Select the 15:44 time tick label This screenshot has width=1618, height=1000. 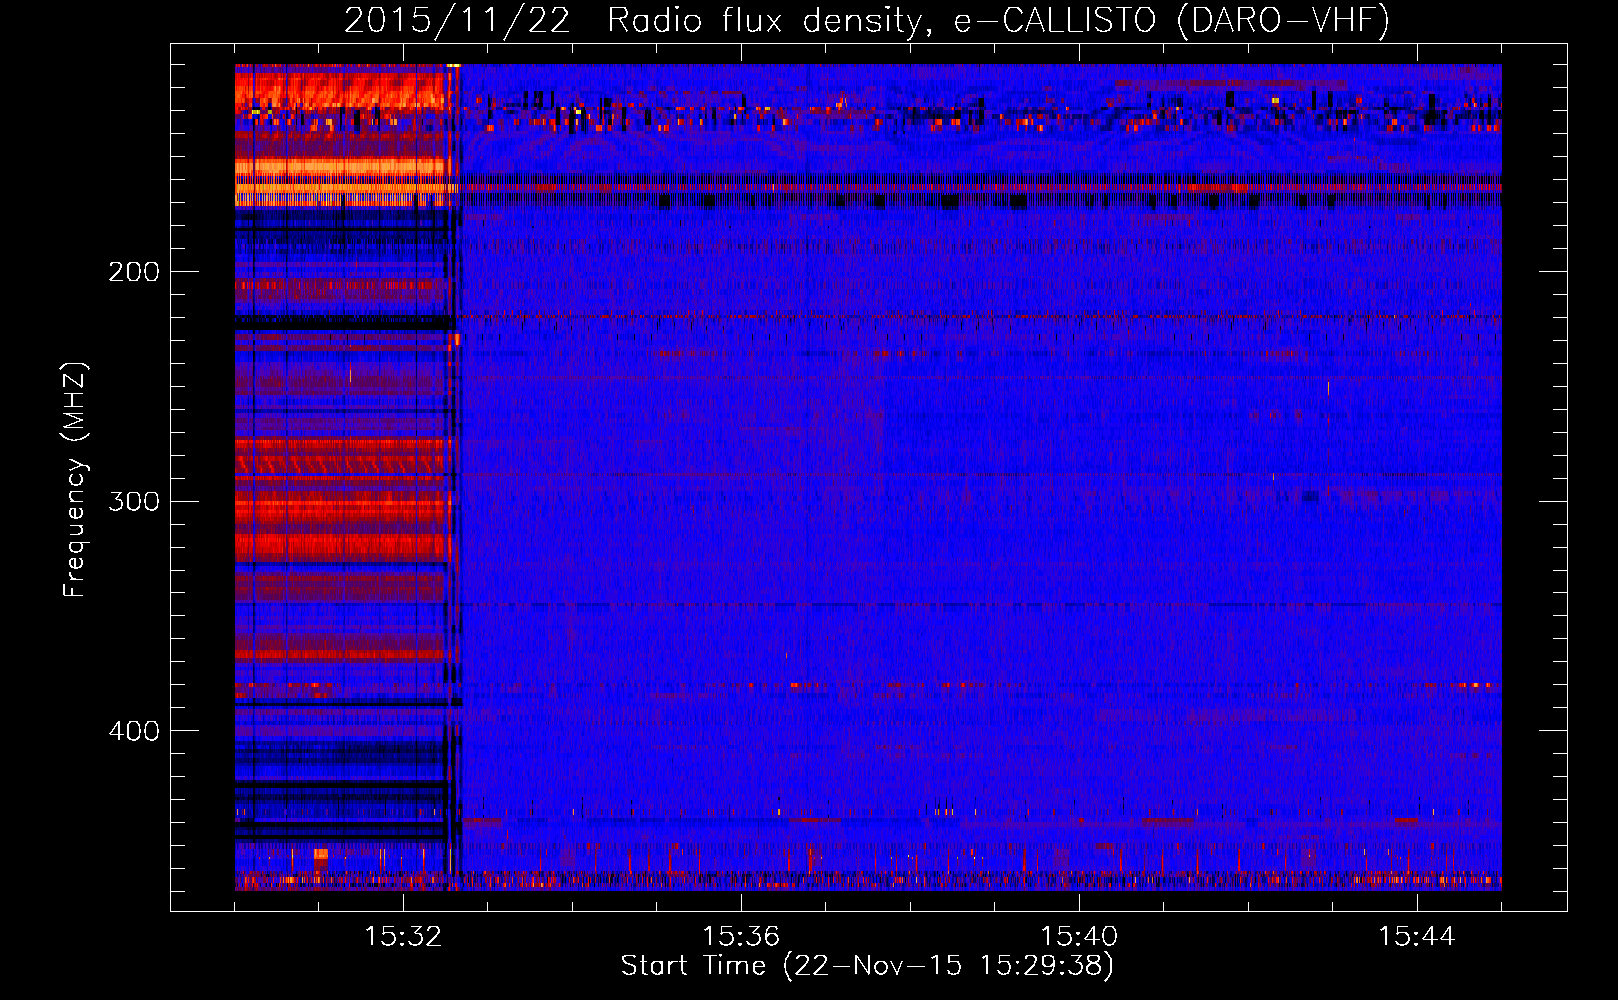click(1416, 937)
